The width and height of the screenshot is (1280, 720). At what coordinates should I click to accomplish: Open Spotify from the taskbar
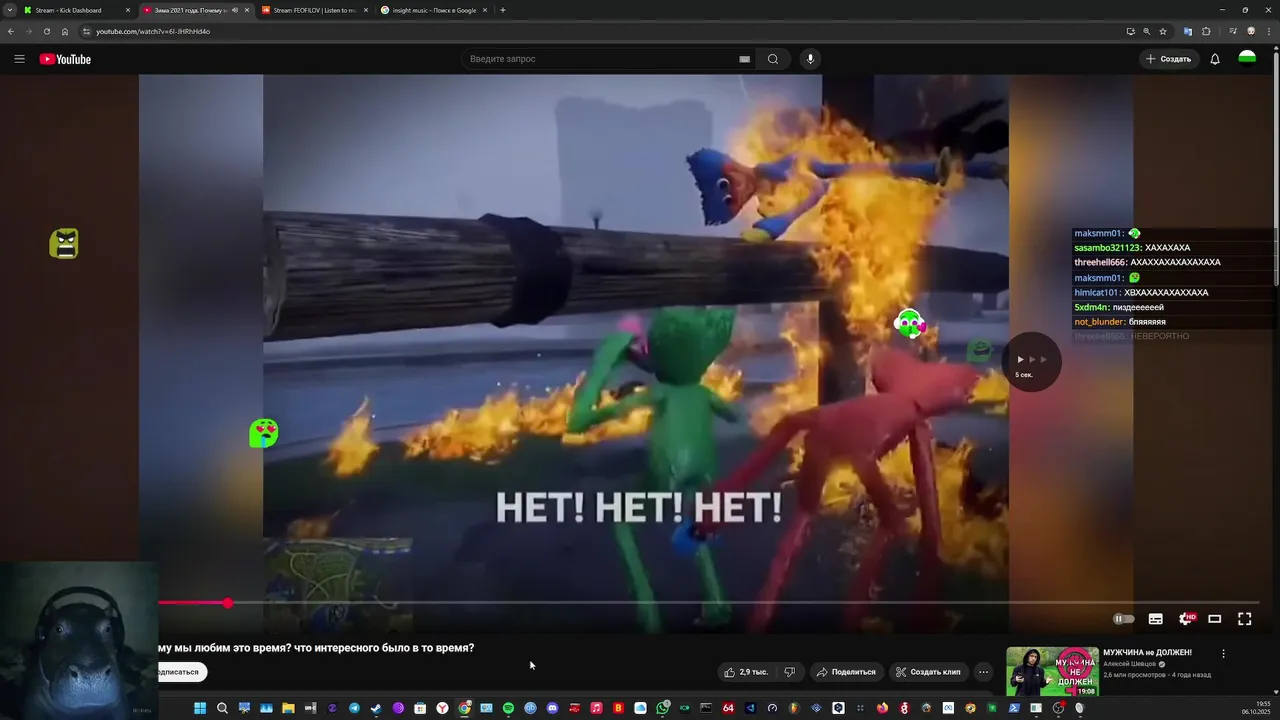[x=508, y=708]
